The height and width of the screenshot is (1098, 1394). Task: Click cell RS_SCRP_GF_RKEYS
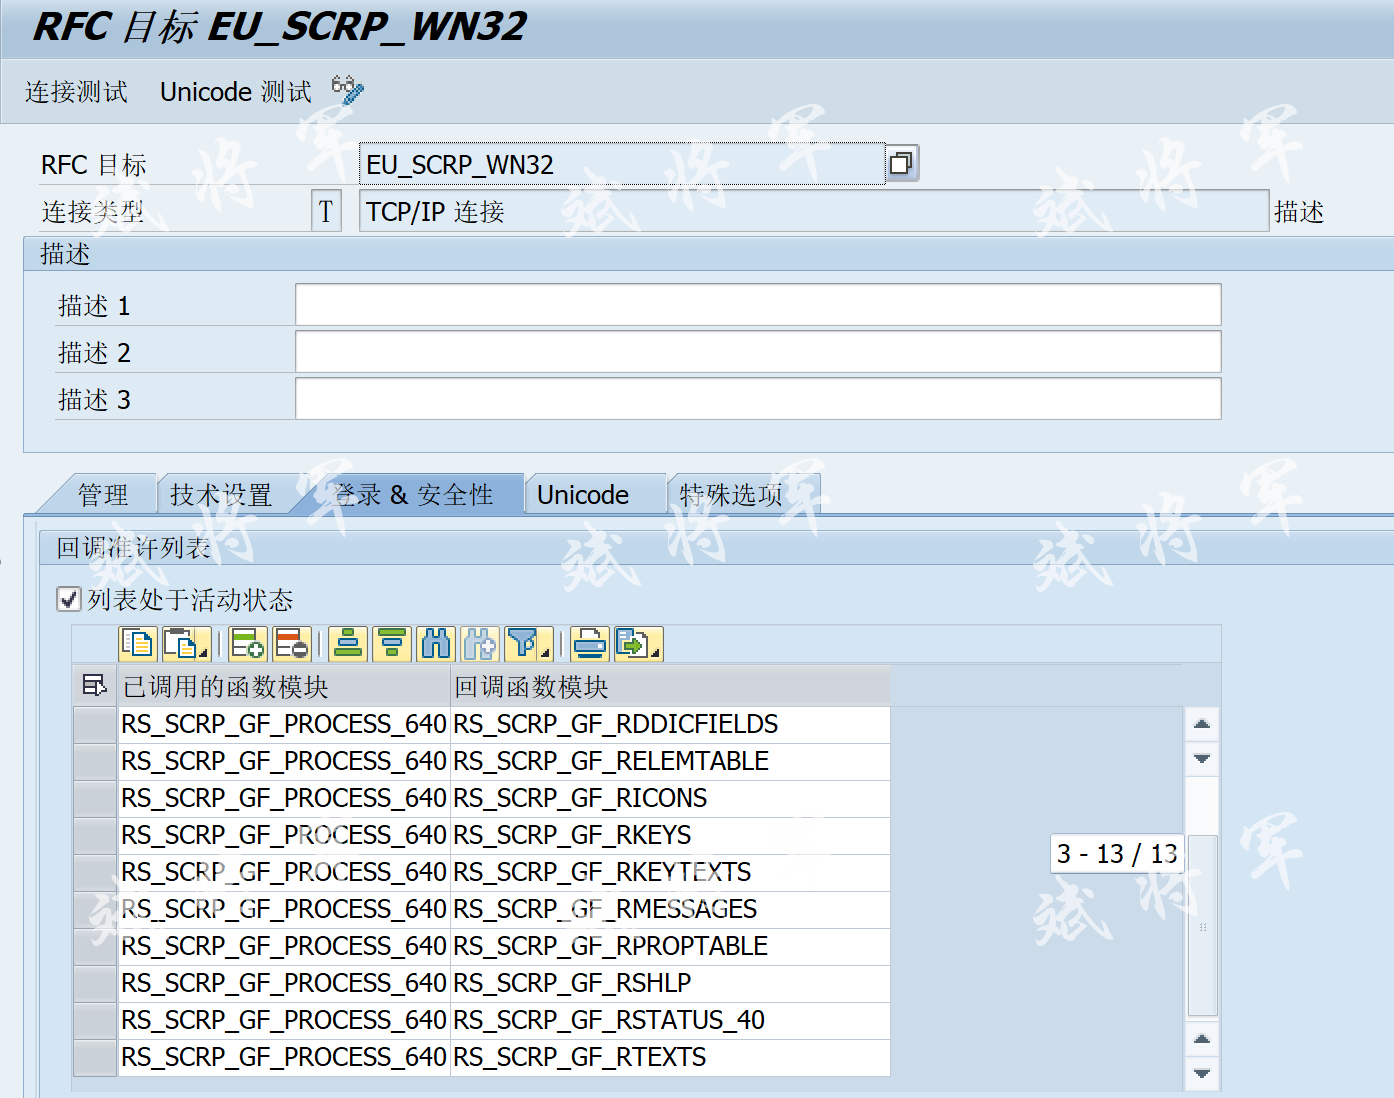point(670,835)
